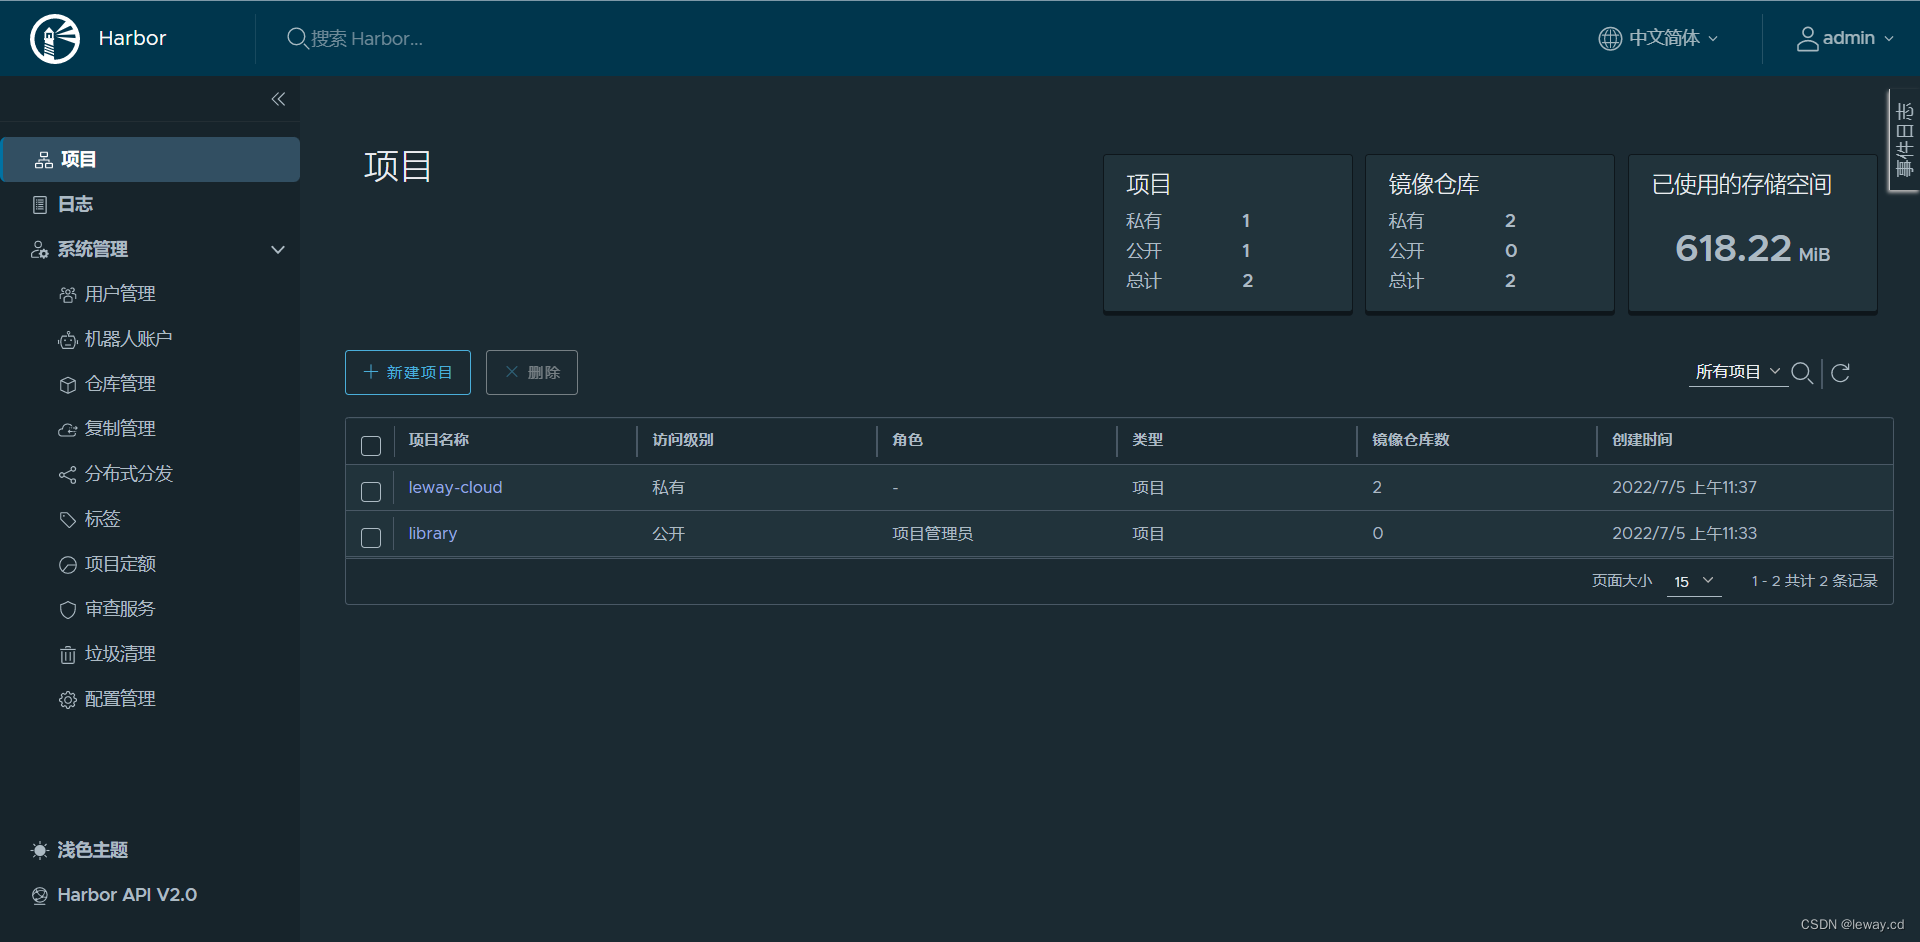This screenshot has width=1920, height=942.
Task: Collapse the sidebar with double-chevron icon
Action: pos(278,99)
